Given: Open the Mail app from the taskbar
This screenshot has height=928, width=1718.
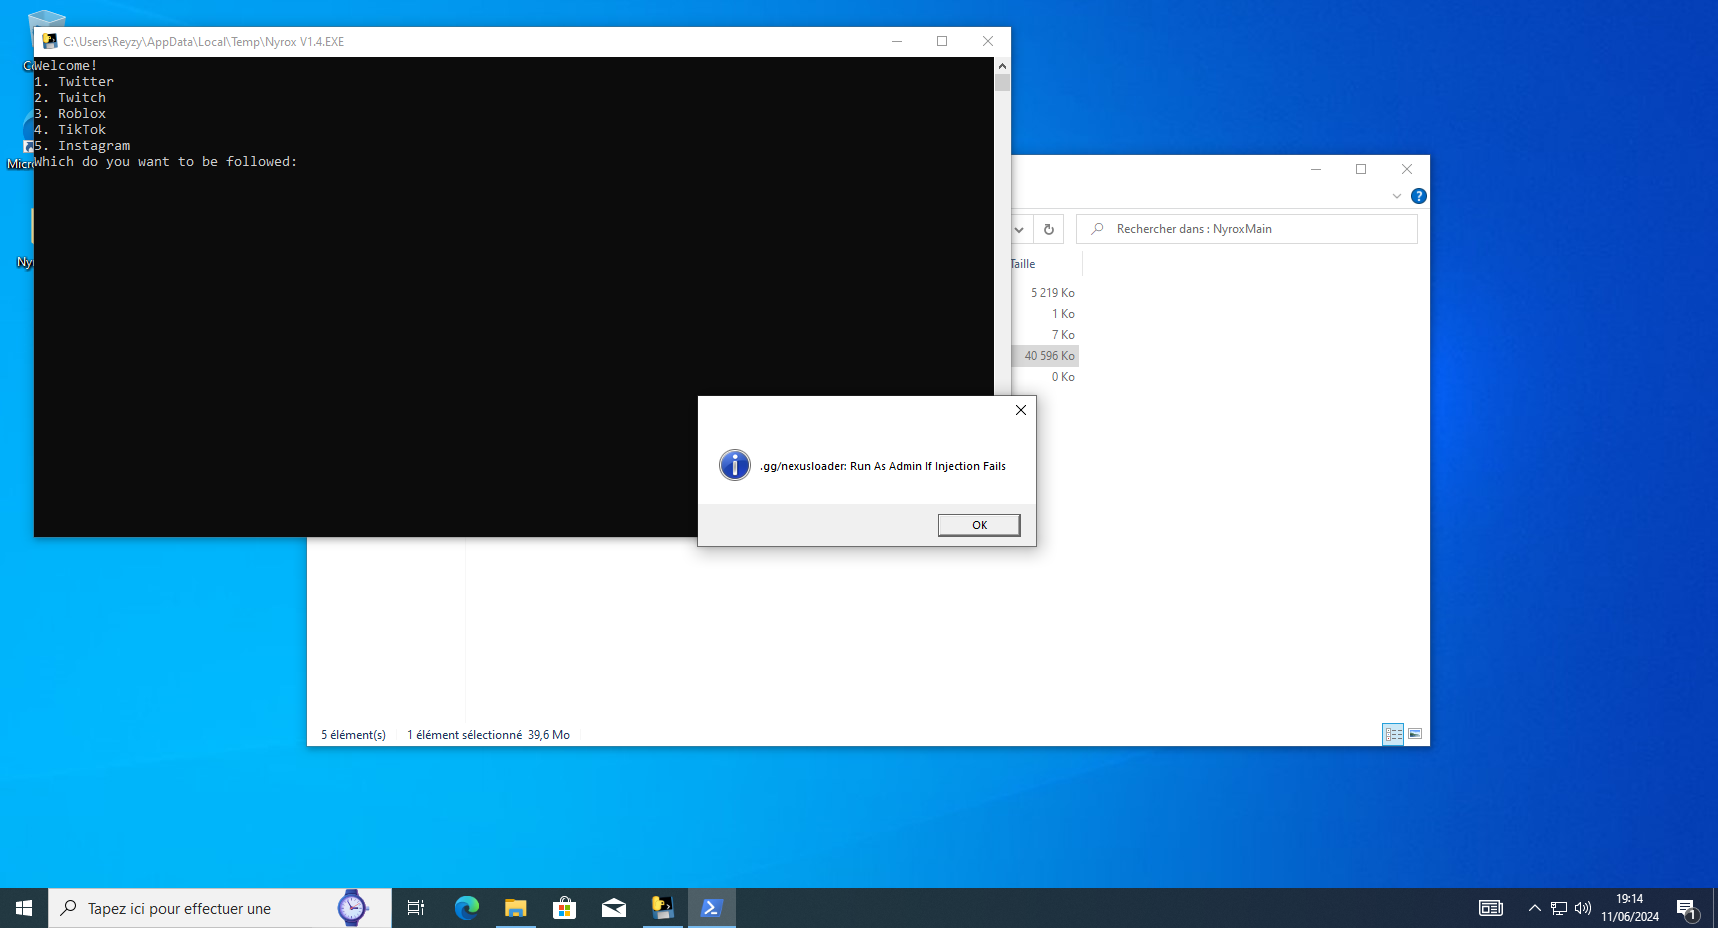Looking at the screenshot, I should coord(614,908).
